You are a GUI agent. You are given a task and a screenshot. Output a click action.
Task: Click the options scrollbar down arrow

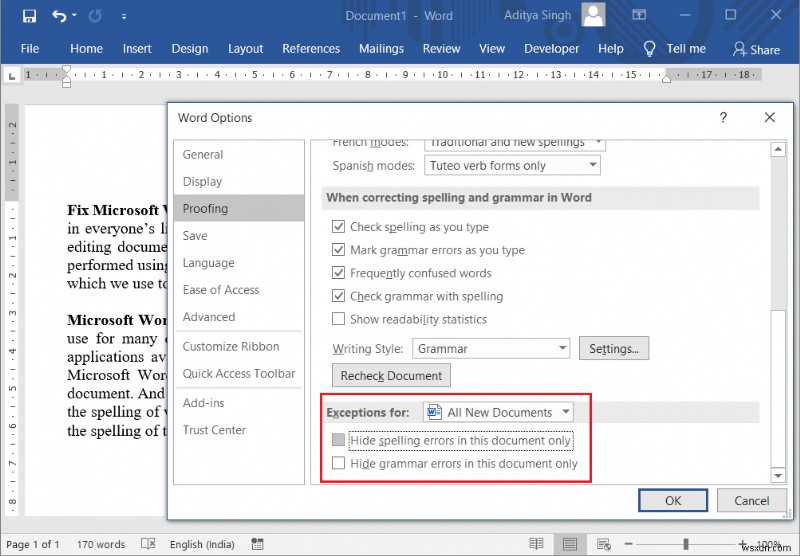click(x=778, y=475)
